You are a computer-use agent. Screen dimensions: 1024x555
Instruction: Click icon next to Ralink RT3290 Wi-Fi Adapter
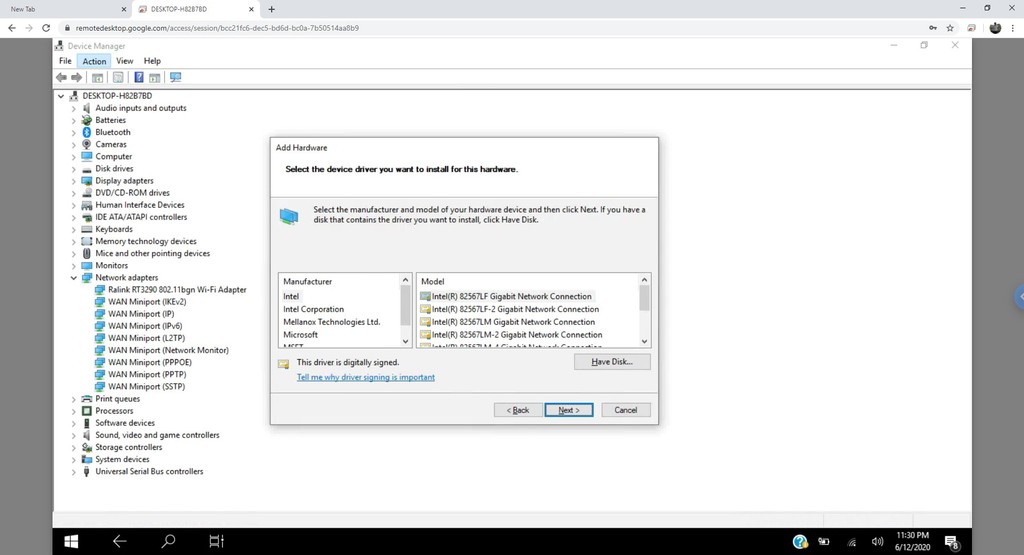[99, 290]
